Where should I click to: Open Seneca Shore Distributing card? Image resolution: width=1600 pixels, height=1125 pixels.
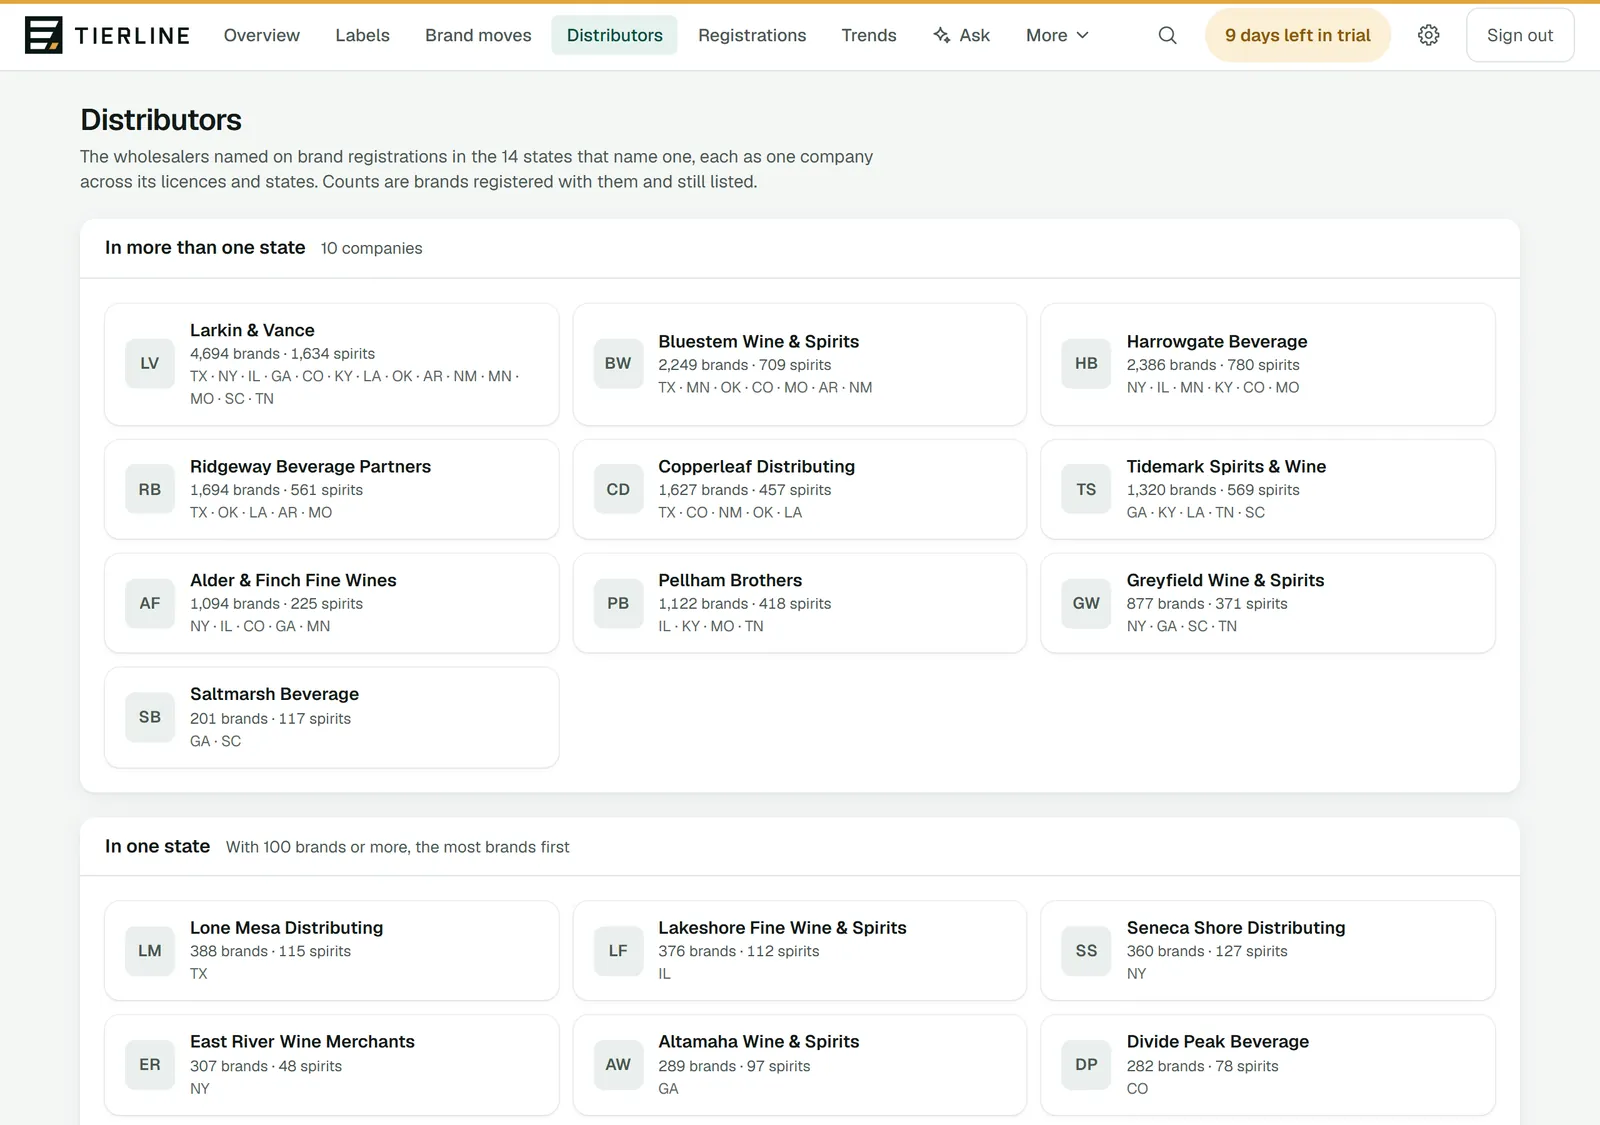pyautogui.click(x=1268, y=951)
